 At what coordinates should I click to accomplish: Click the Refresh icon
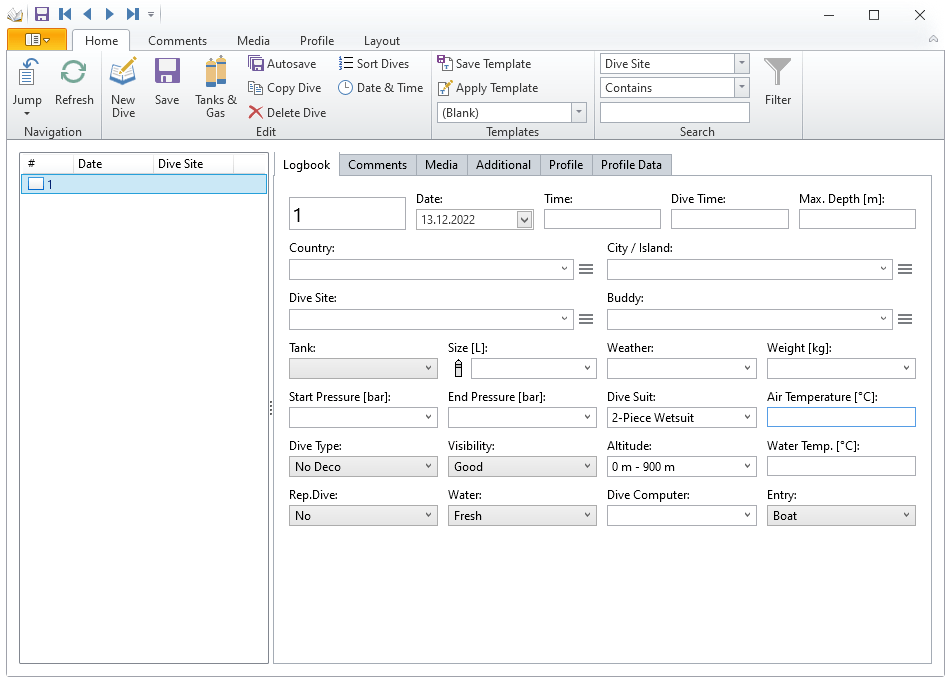(73, 73)
